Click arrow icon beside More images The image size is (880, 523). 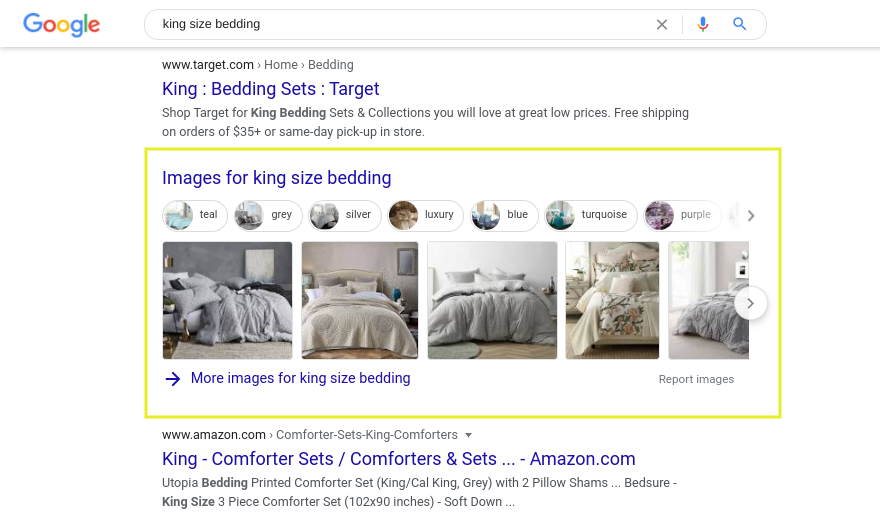(173, 379)
